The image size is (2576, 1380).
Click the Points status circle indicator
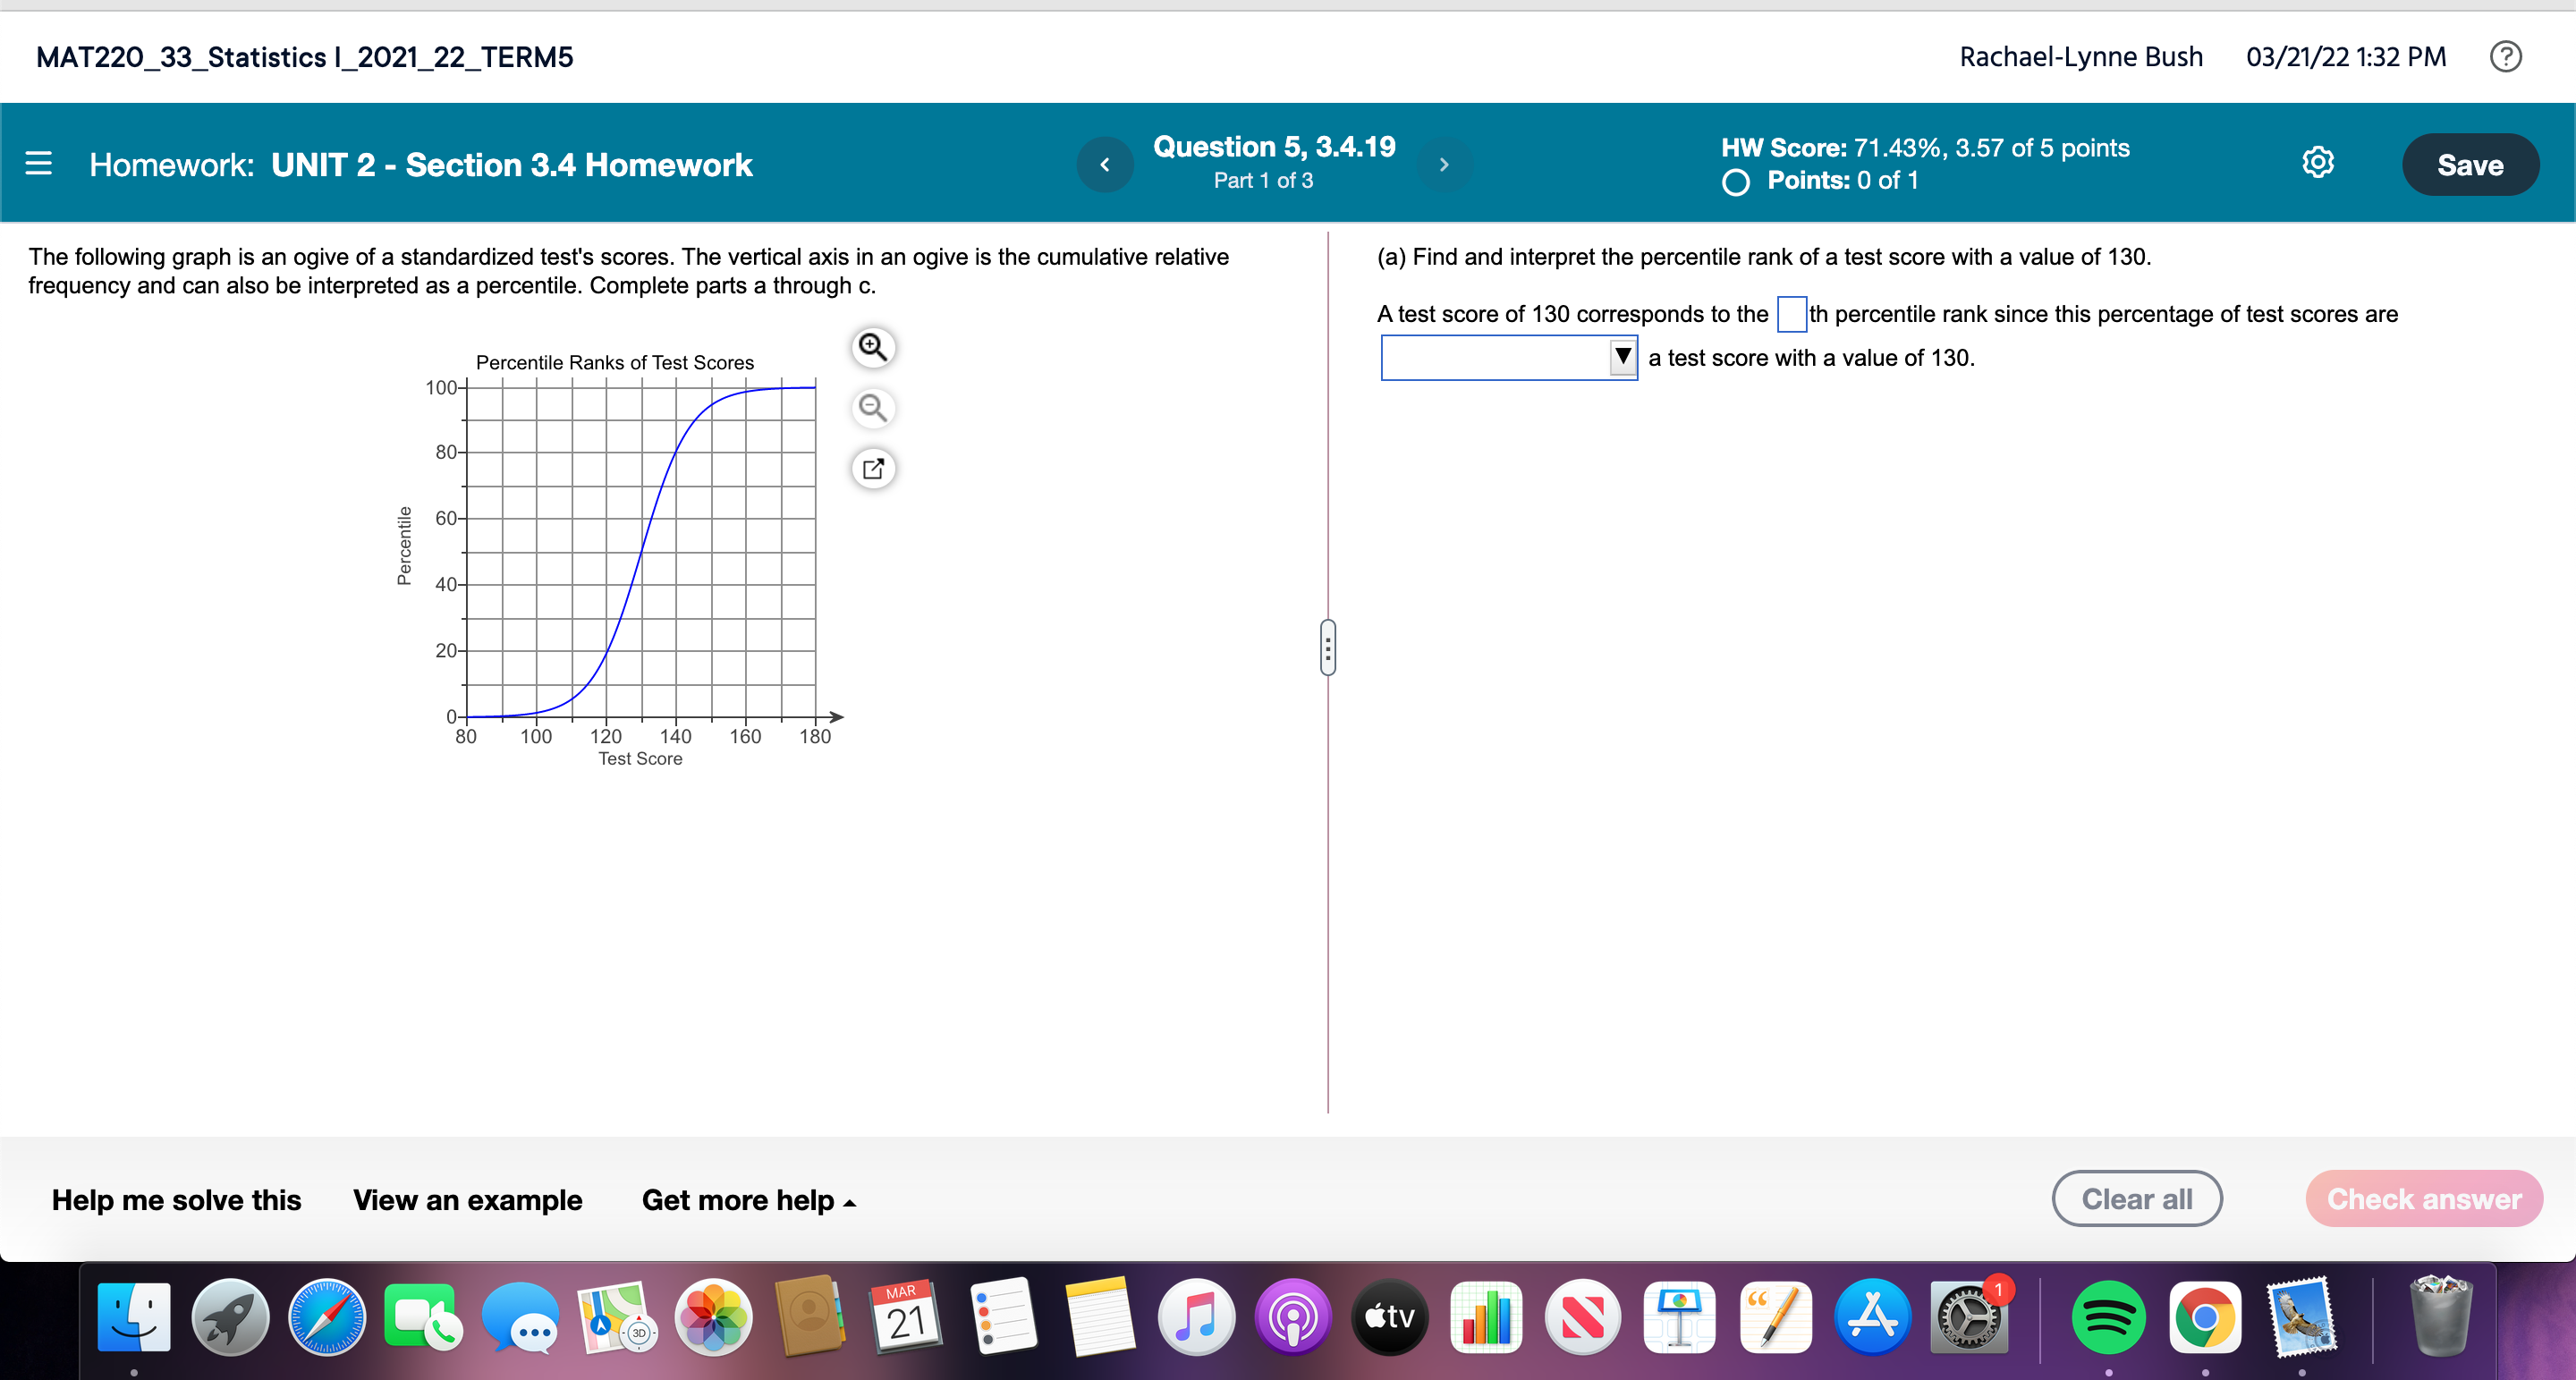(x=1736, y=182)
